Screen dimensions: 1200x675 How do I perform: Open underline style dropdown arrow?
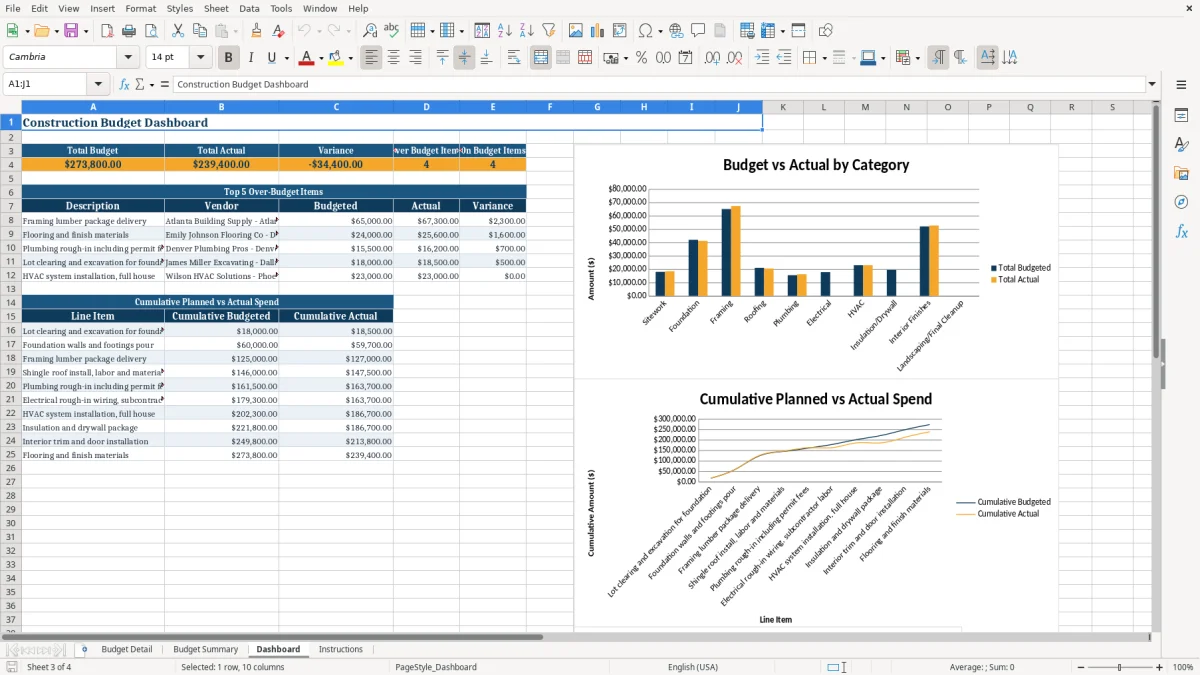click(x=285, y=58)
